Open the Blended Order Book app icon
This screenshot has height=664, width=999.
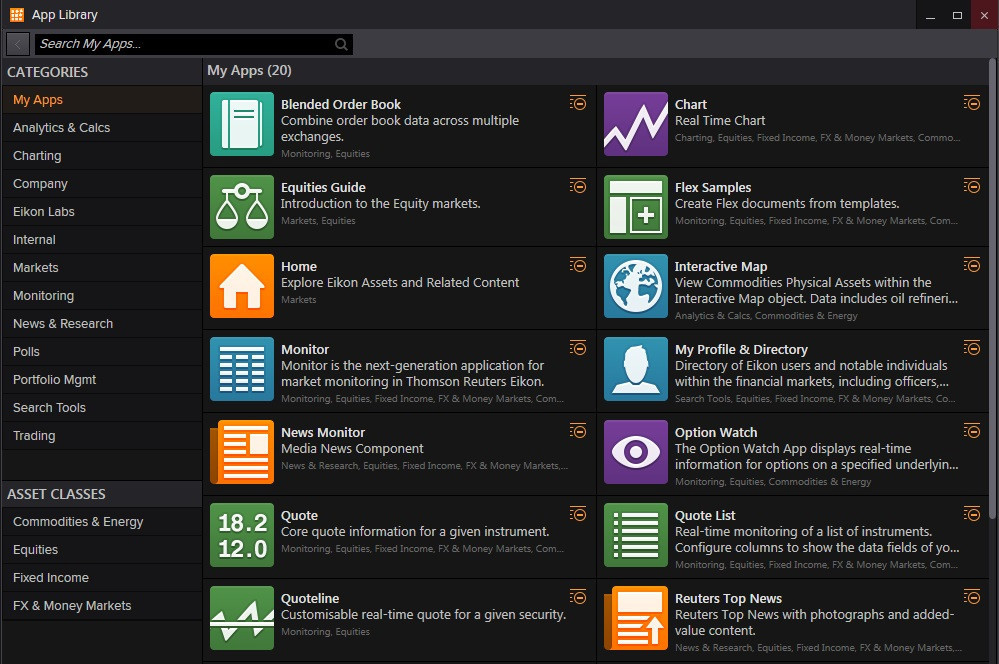pyautogui.click(x=242, y=124)
